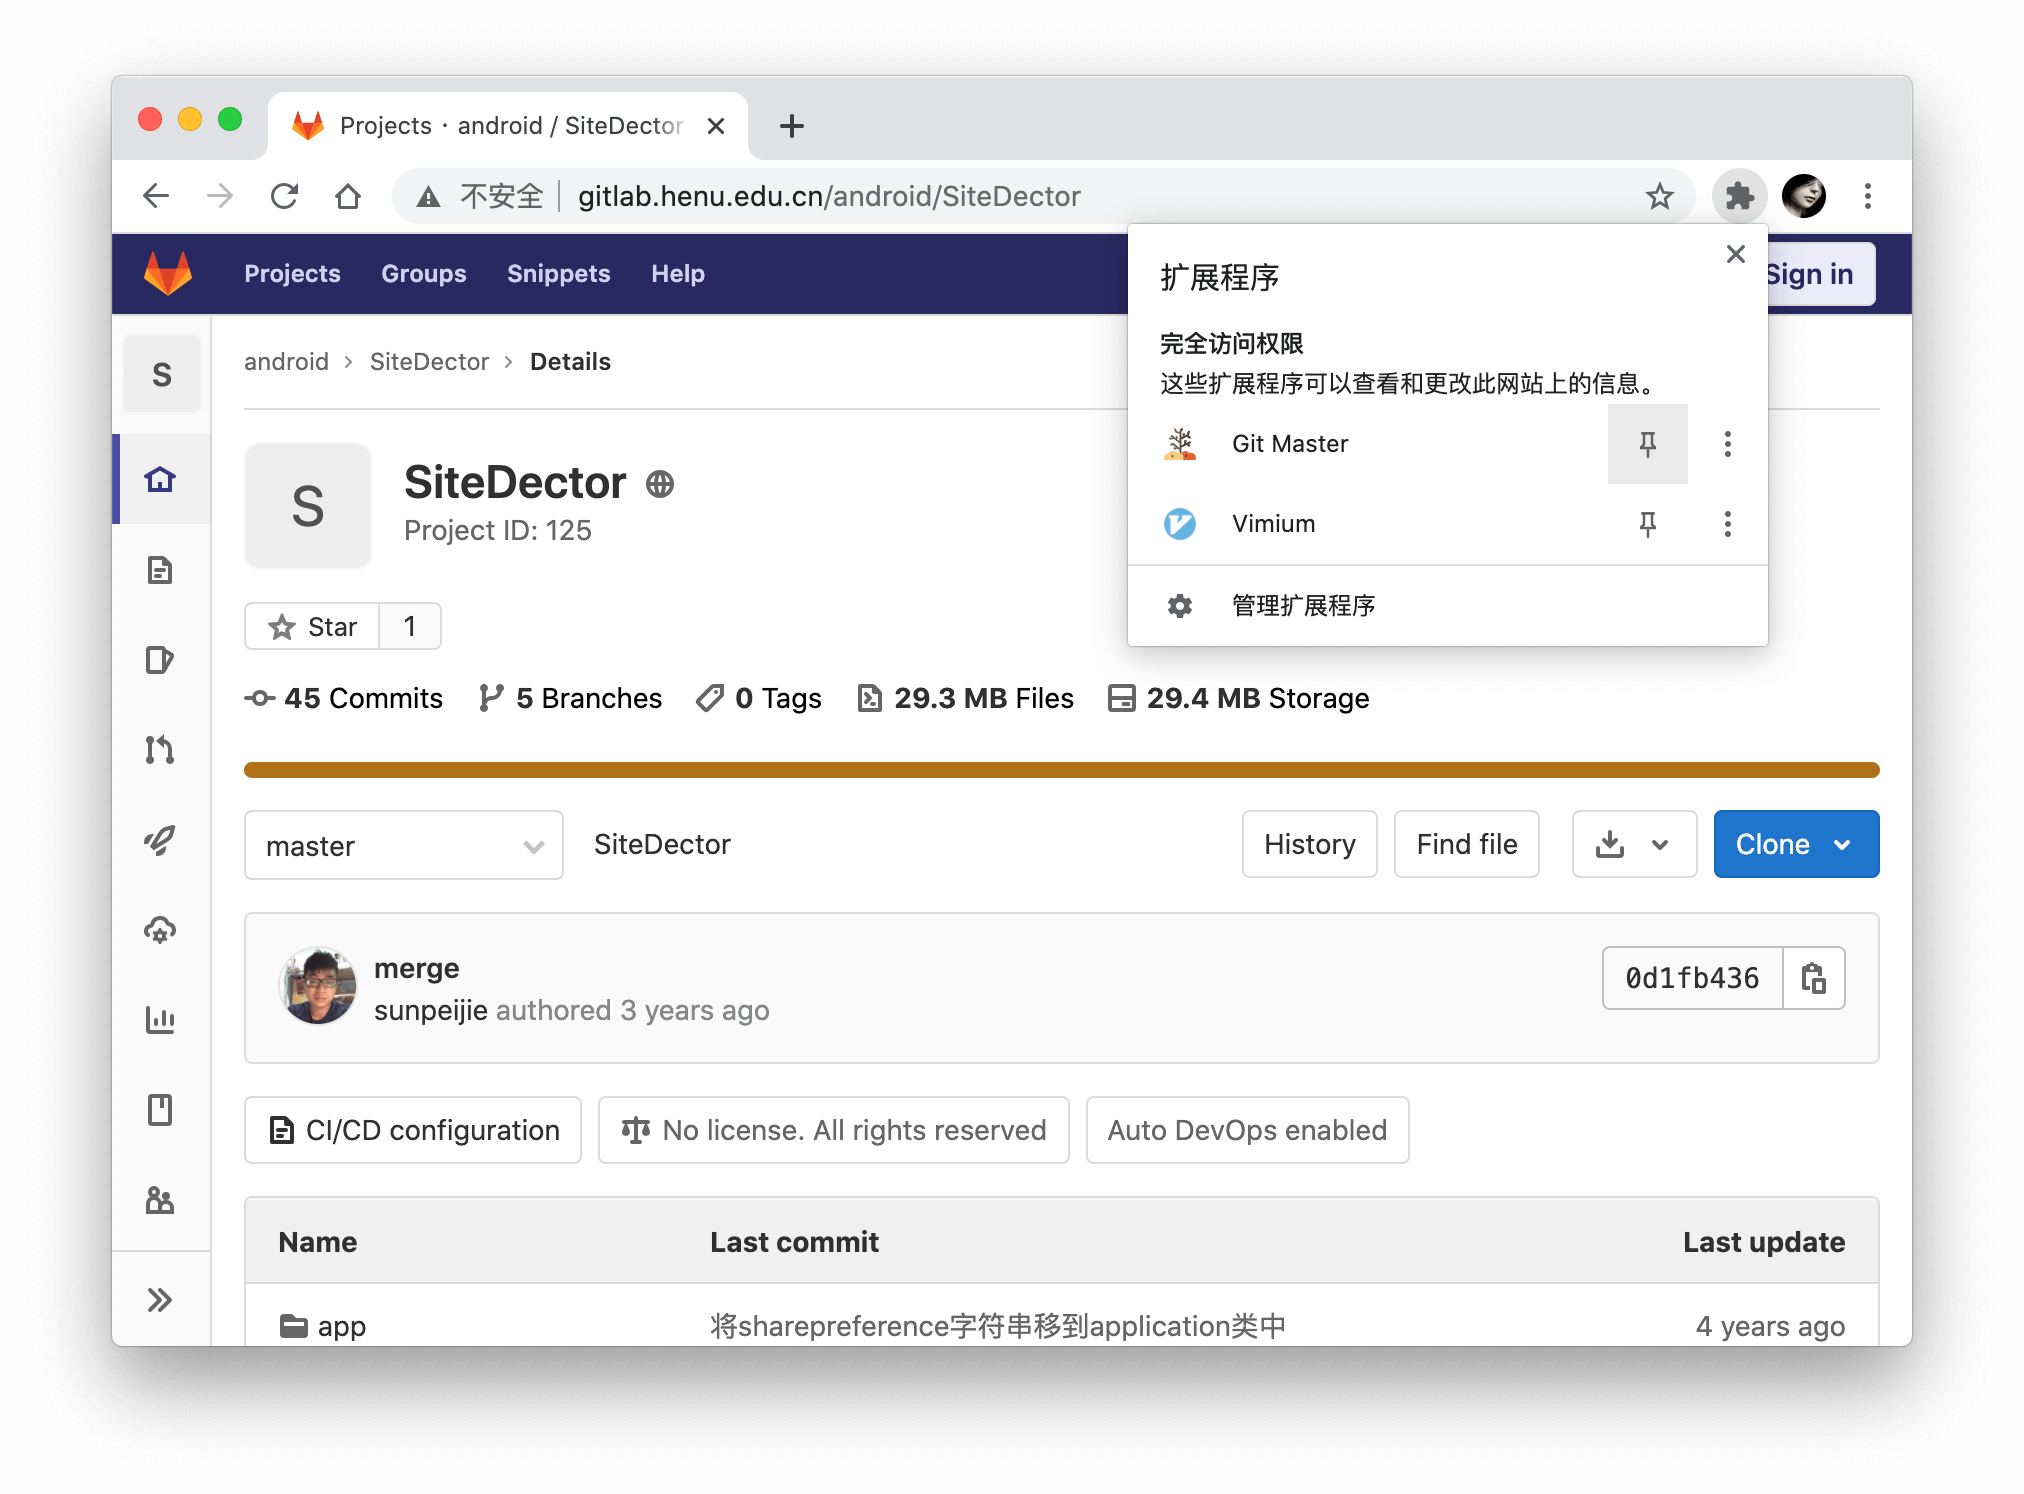Open the Projects menu item
The width and height of the screenshot is (2024, 1494).
click(x=292, y=273)
